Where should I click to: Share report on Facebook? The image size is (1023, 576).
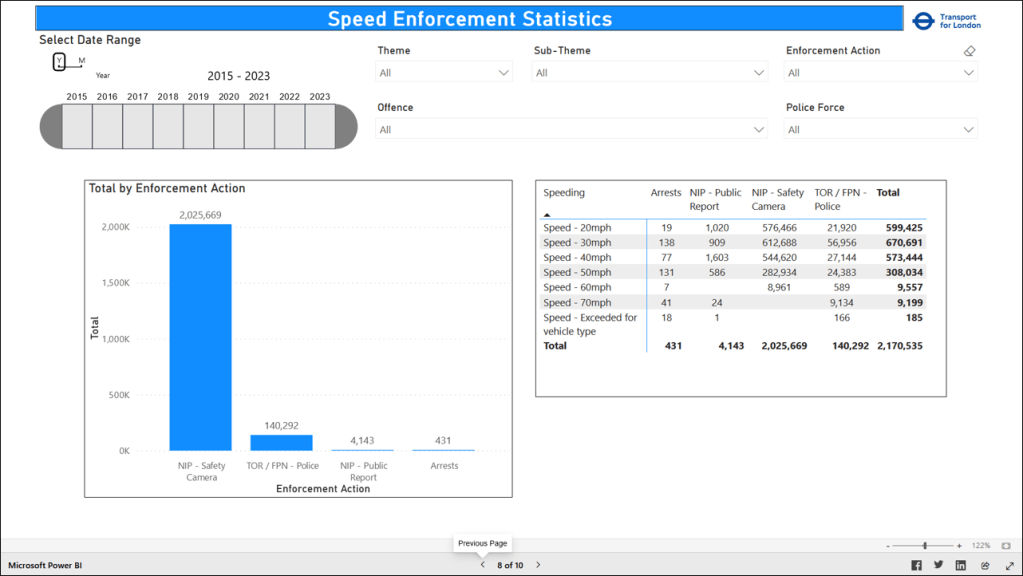click(916, 565)
